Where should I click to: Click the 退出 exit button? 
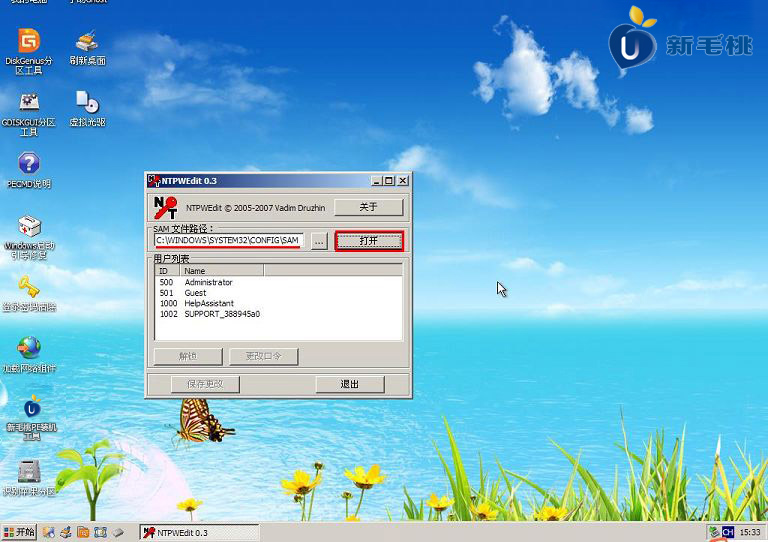(x=349, y=384)
